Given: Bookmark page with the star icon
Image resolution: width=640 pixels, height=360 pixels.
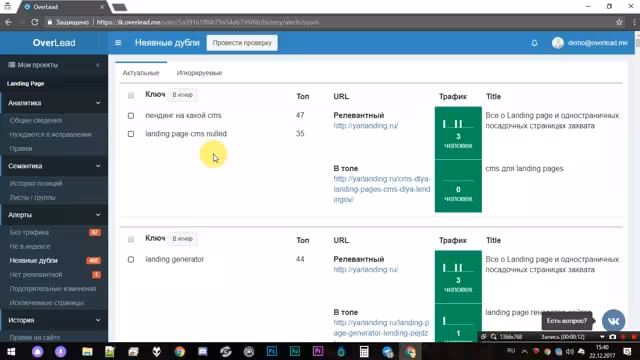Looking at the screenshot, I should (619, 22).
